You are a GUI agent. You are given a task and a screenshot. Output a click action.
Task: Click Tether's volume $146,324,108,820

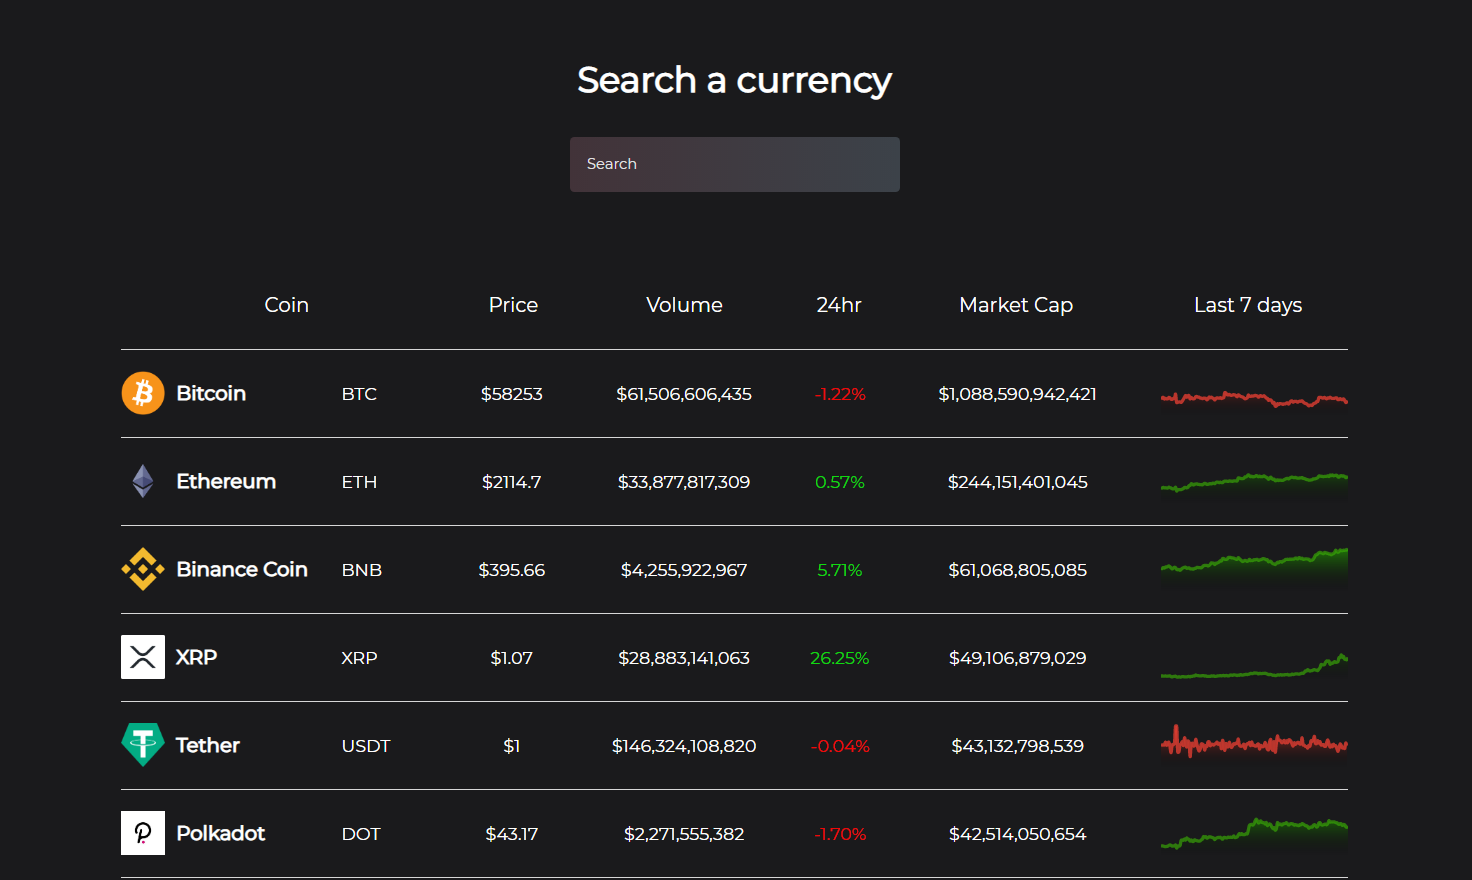(x=684, y=746)
